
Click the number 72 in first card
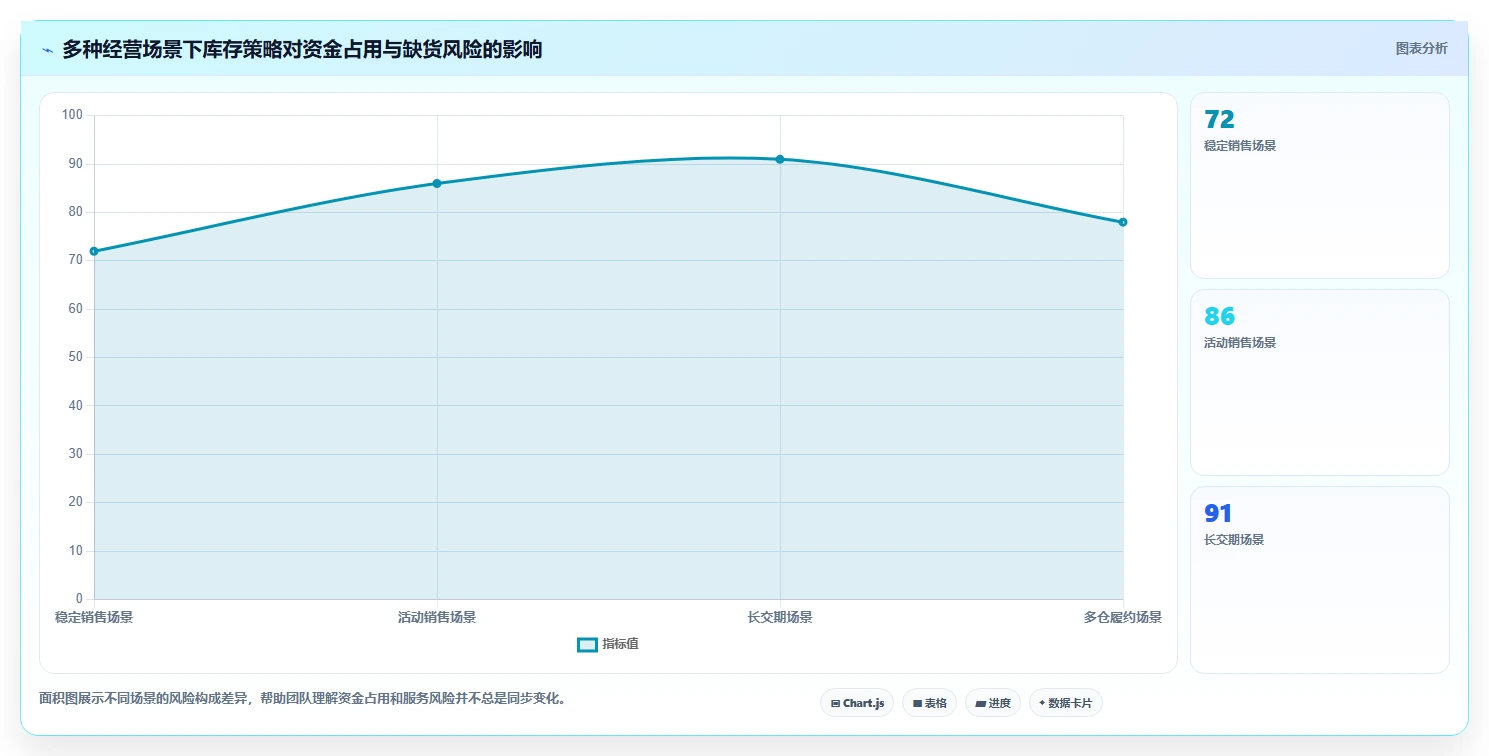pos(1220,120)
